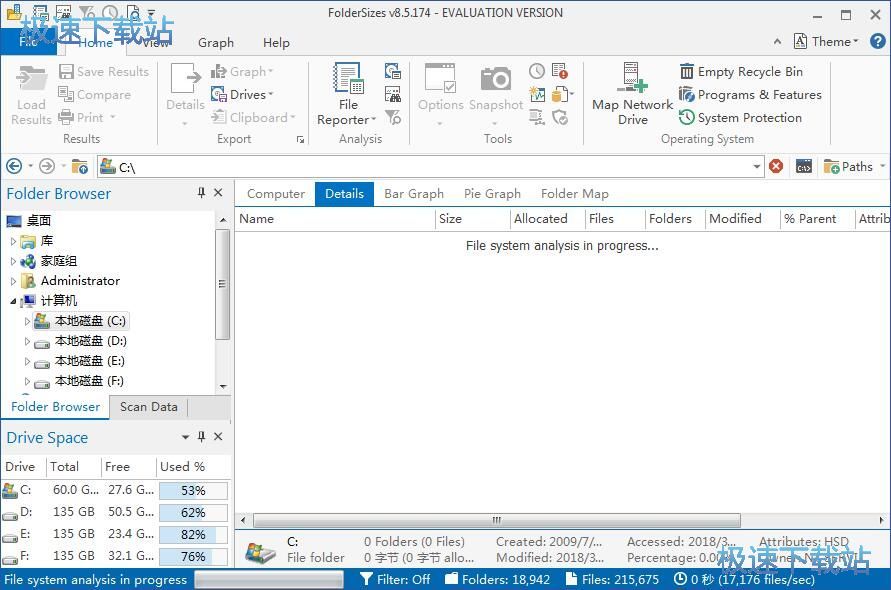
Task: Open the Theme dropdown menu
Action: (827, 42)
